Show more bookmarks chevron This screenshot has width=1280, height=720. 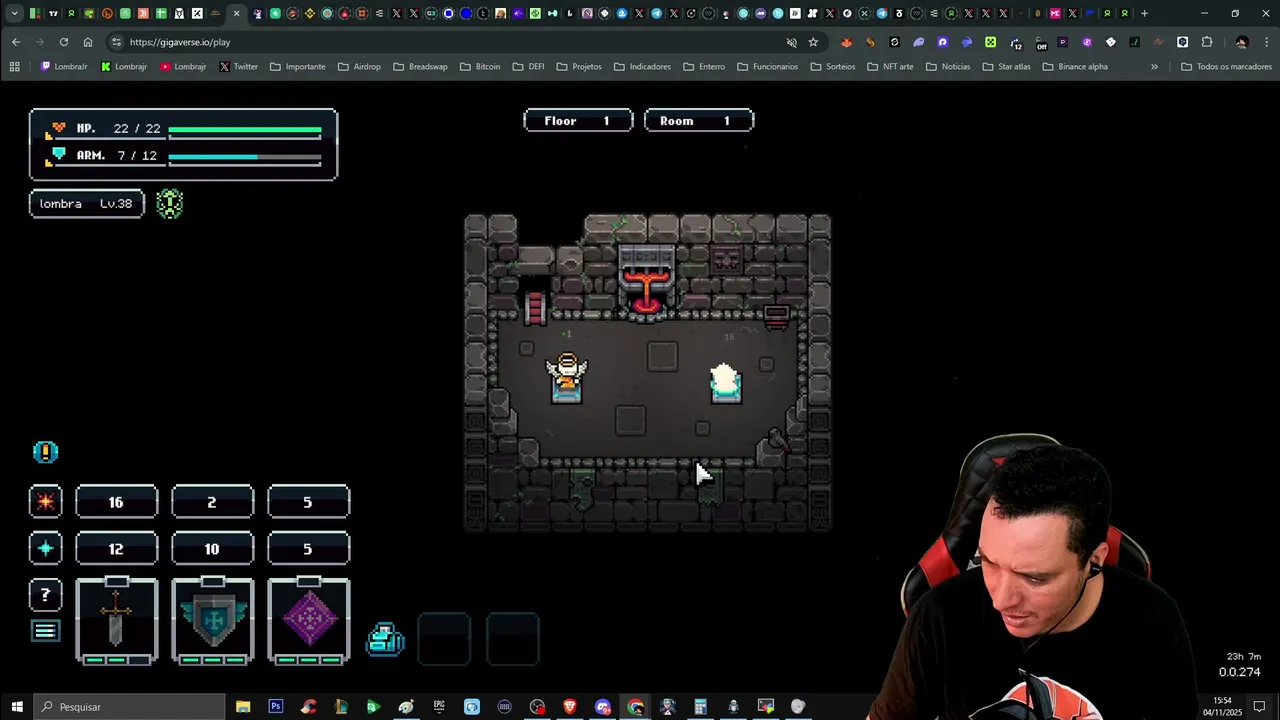coord(1154,67)
